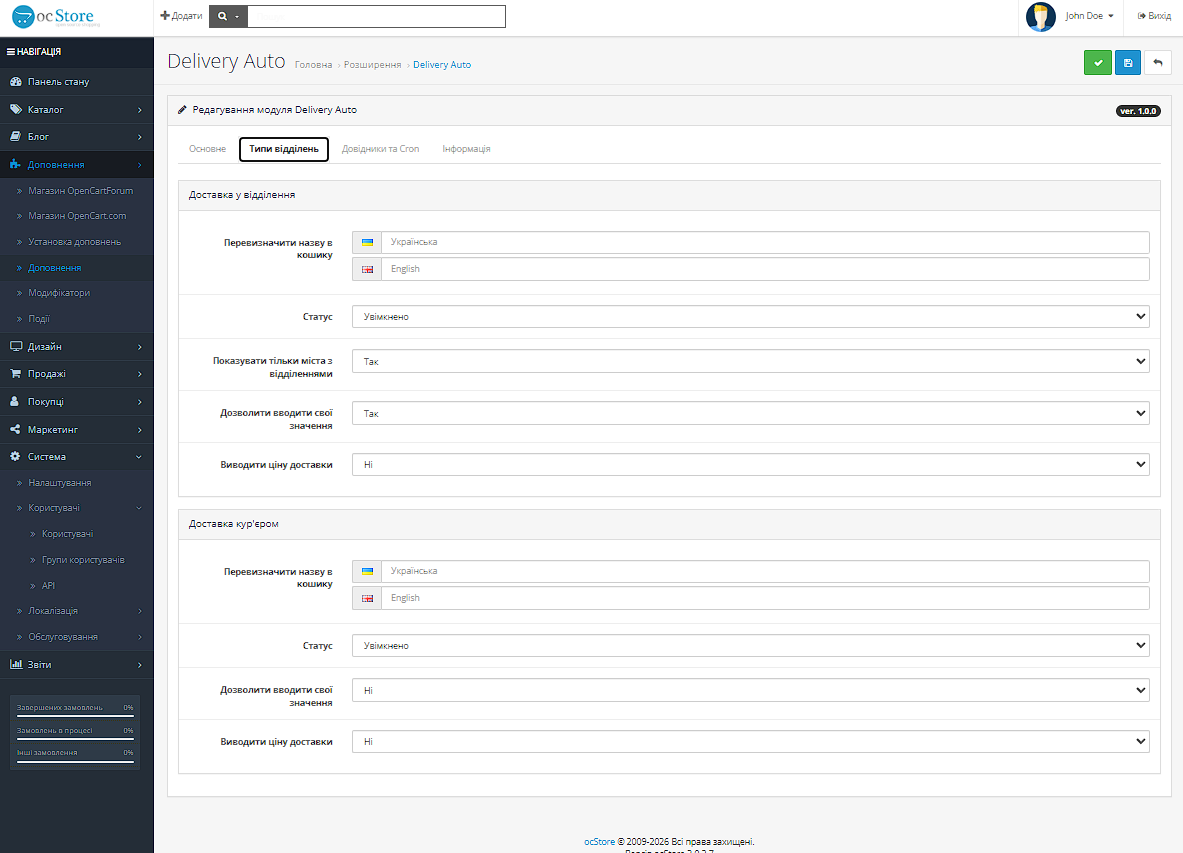Switch to the Інформація tab
Screen dimensions: 1183x853
(466, 149)
